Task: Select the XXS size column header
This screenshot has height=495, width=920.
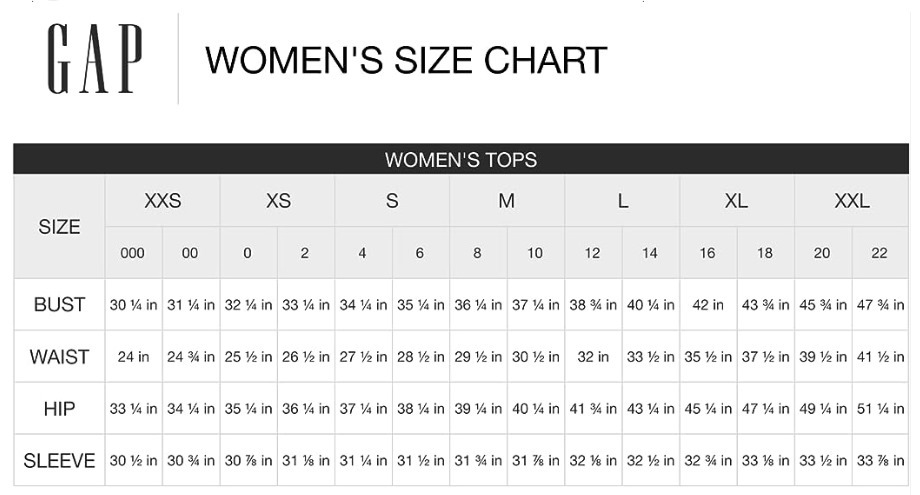Action: pyautogui.click(x=162, y=201)
